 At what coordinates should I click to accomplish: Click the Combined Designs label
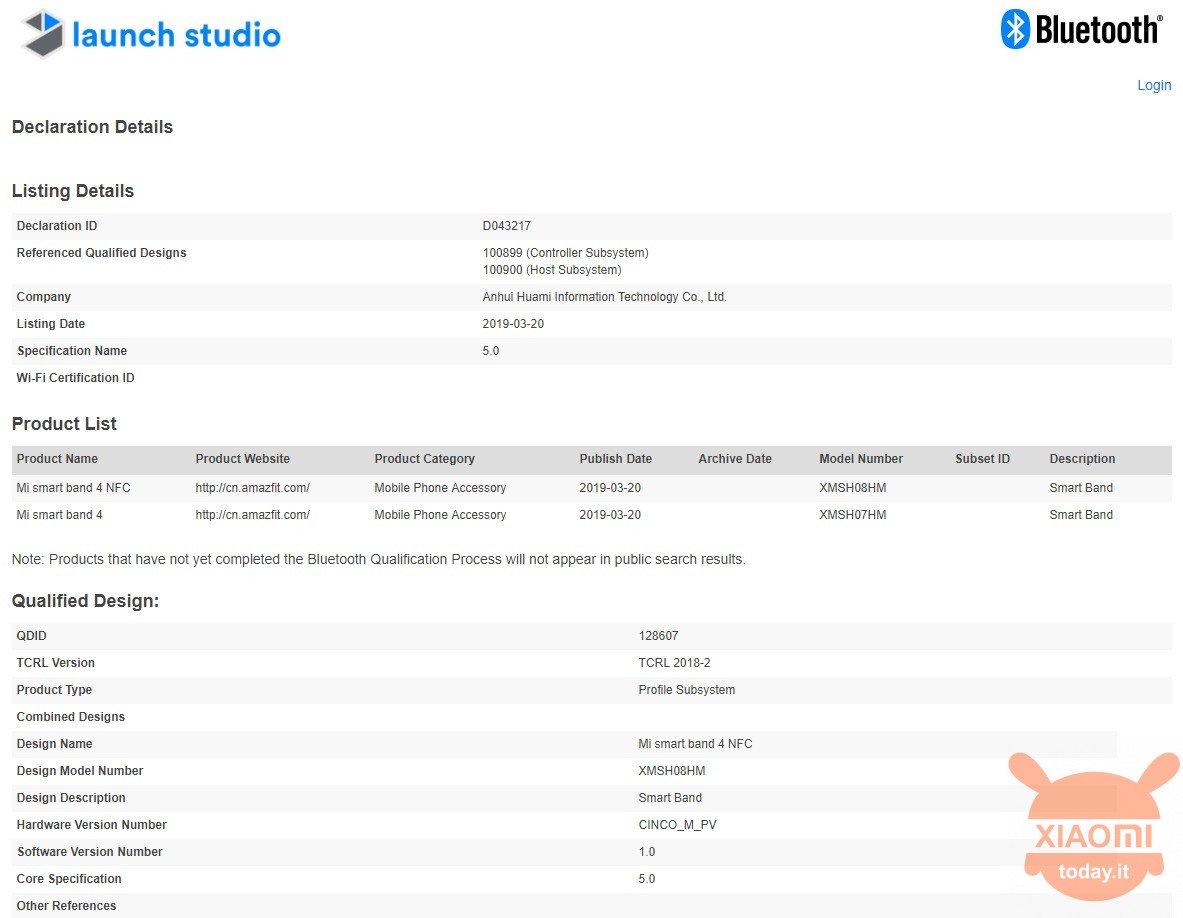[71, 717]
